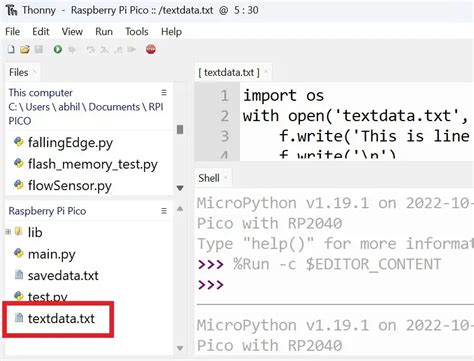Click the Python icon beside flash_memory_test.py
This screenshot has height=361, width=474.
tap(19, 164)
